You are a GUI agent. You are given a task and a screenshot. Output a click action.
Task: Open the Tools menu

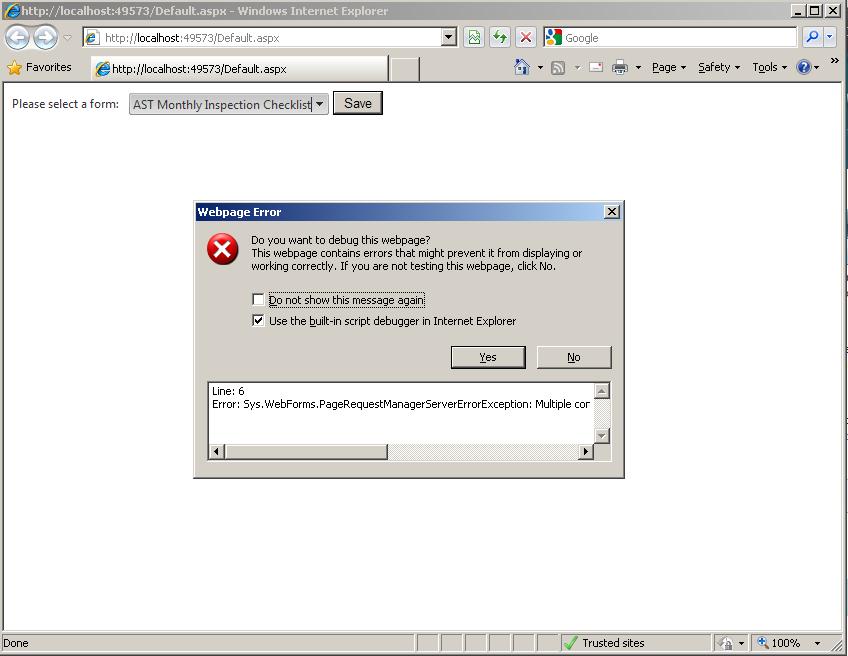769,67
